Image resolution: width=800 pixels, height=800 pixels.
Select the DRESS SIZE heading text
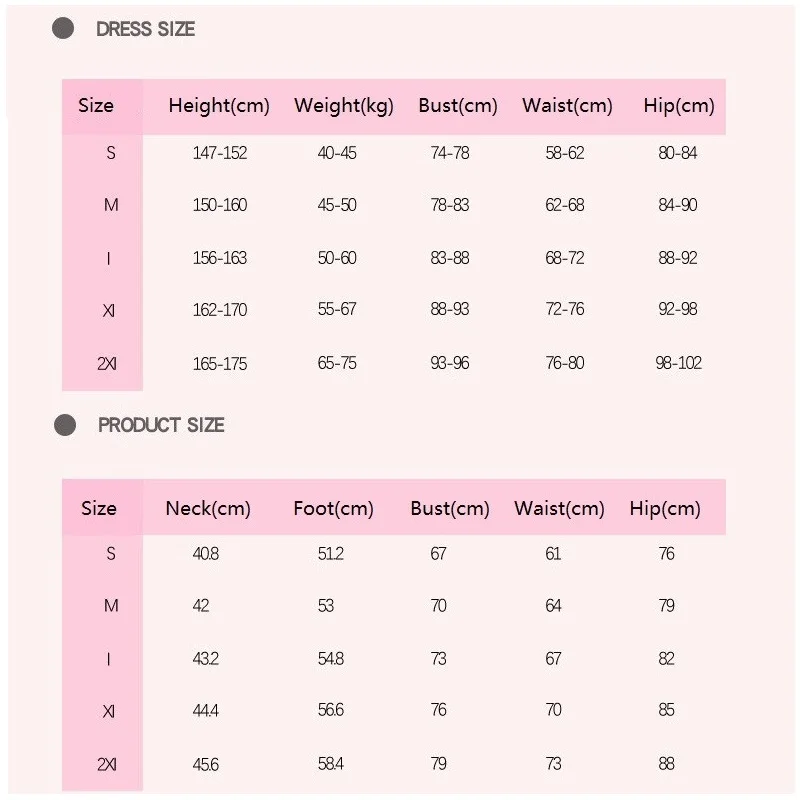tap(145, 29)
